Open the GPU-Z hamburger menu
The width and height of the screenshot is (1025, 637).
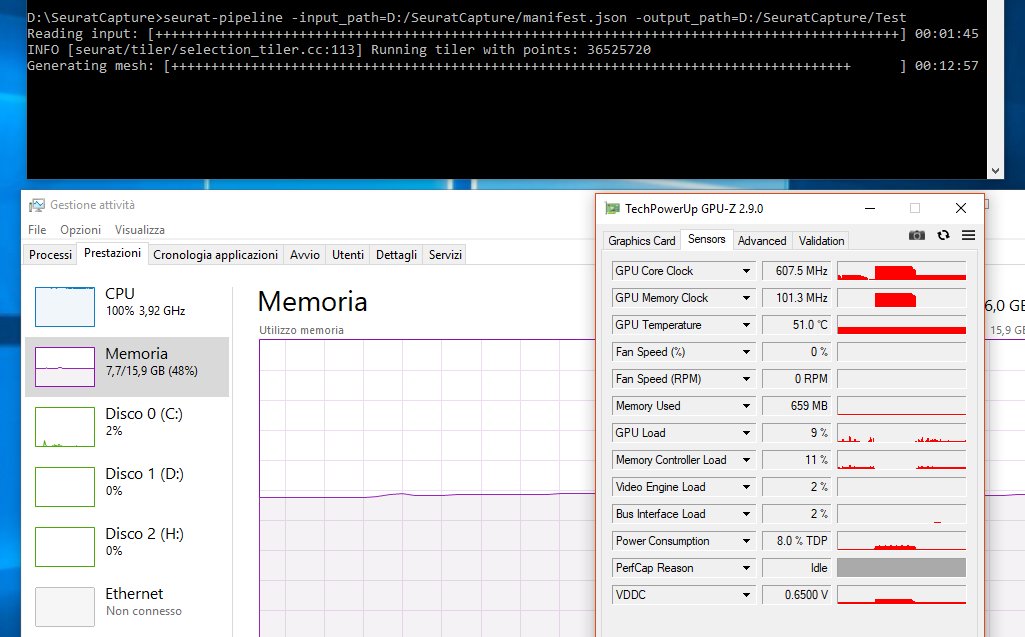coord(969,235)
